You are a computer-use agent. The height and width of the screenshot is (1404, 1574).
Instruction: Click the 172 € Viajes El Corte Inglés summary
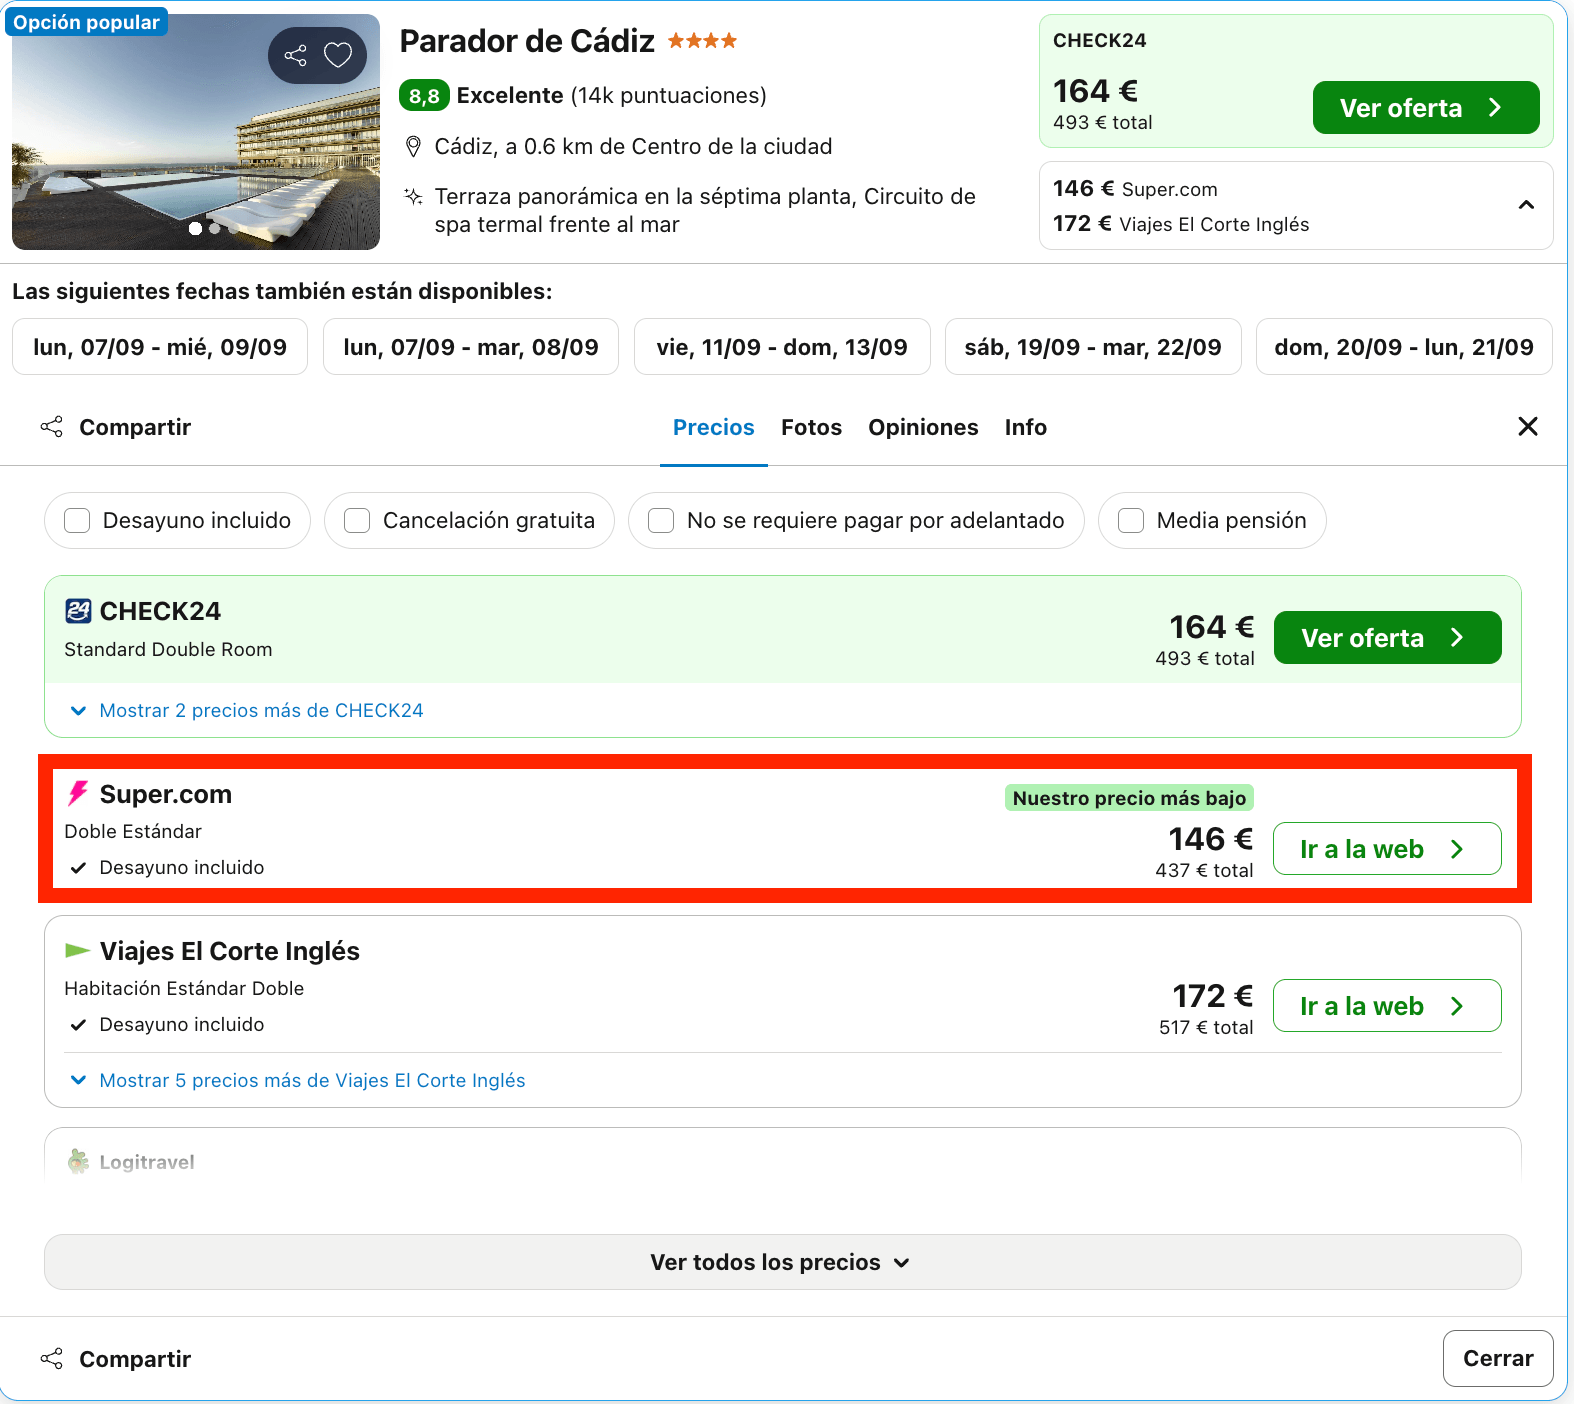click(x=1181, y=224)
